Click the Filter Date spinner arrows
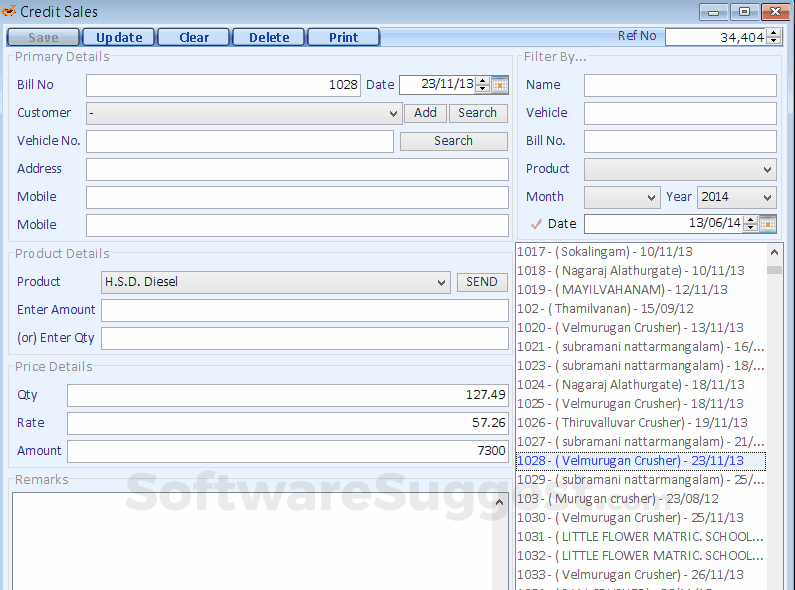Image resolution: width=795 pixels, height=590 pixels. point(750,224)
